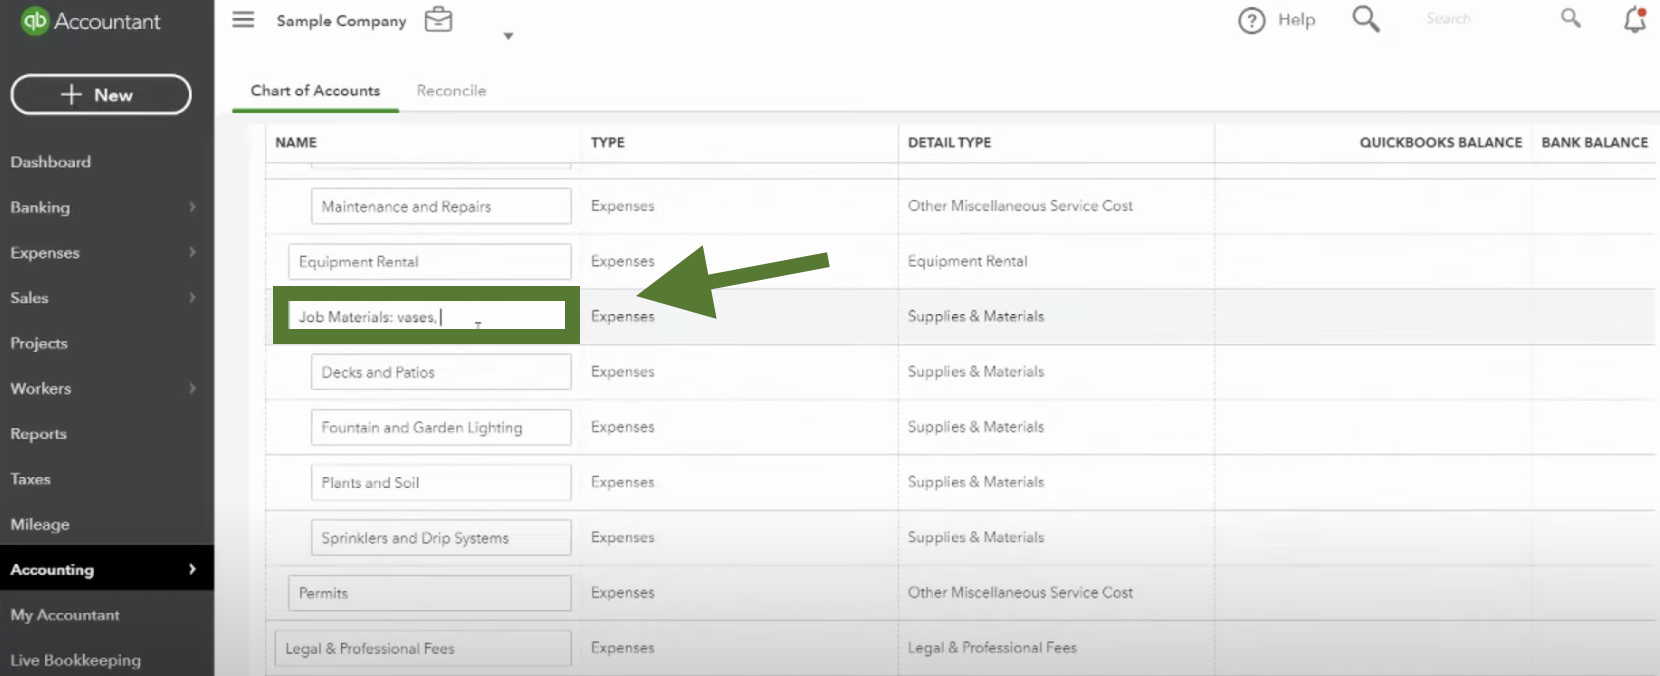This screenshot has height=676, width=1660.
Task: Expand the Expenses sidebar submenu arrow
Action: [192, 252]
